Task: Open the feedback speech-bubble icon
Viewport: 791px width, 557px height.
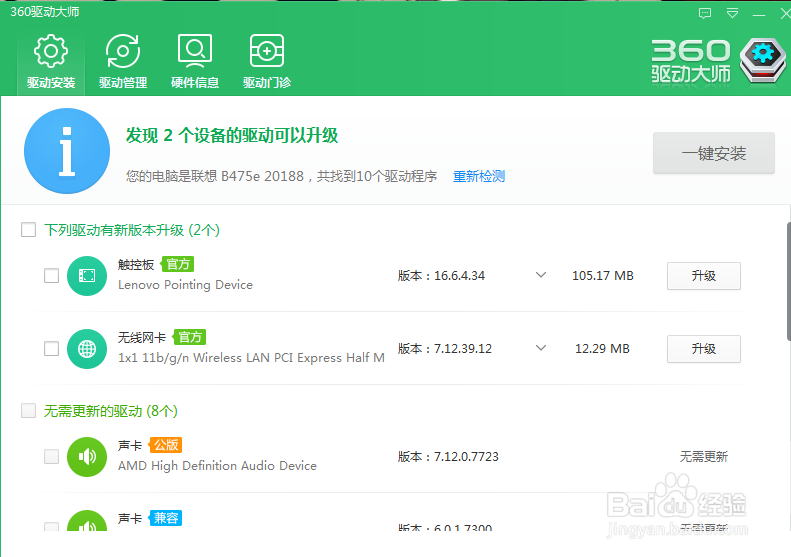Action: (705, 13)
